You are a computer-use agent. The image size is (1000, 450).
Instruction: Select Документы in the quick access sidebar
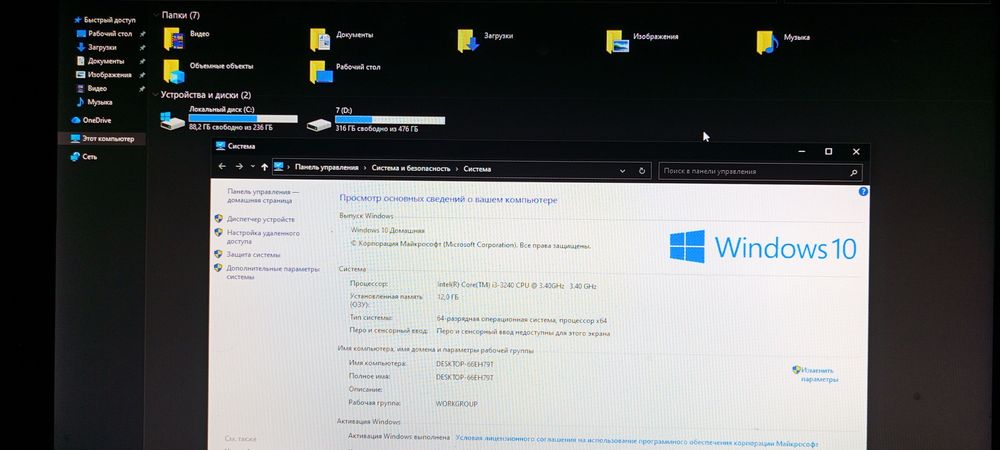coord(105,61)
